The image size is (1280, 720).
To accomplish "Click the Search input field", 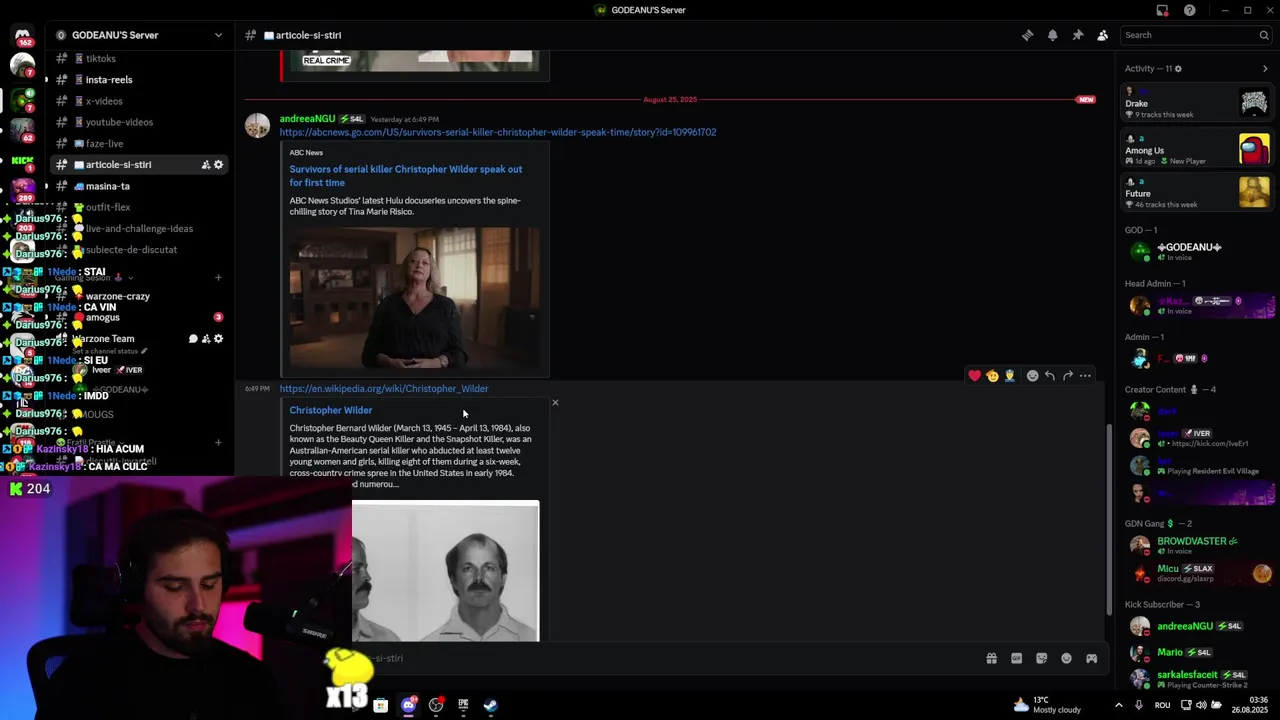I will point(1195,35).
